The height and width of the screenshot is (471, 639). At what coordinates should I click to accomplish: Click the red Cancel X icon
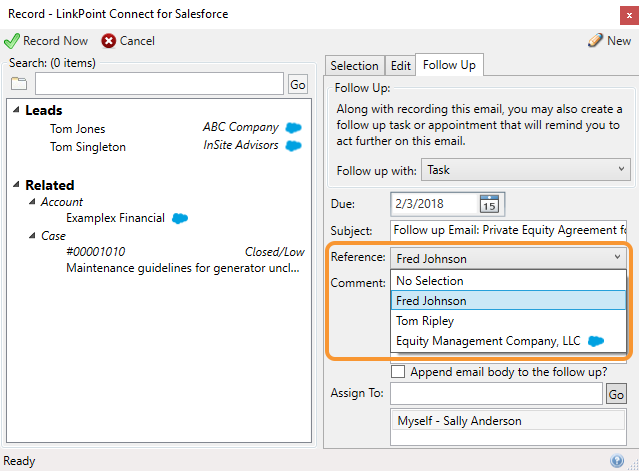pyautogui.click(x=108, y=41)
